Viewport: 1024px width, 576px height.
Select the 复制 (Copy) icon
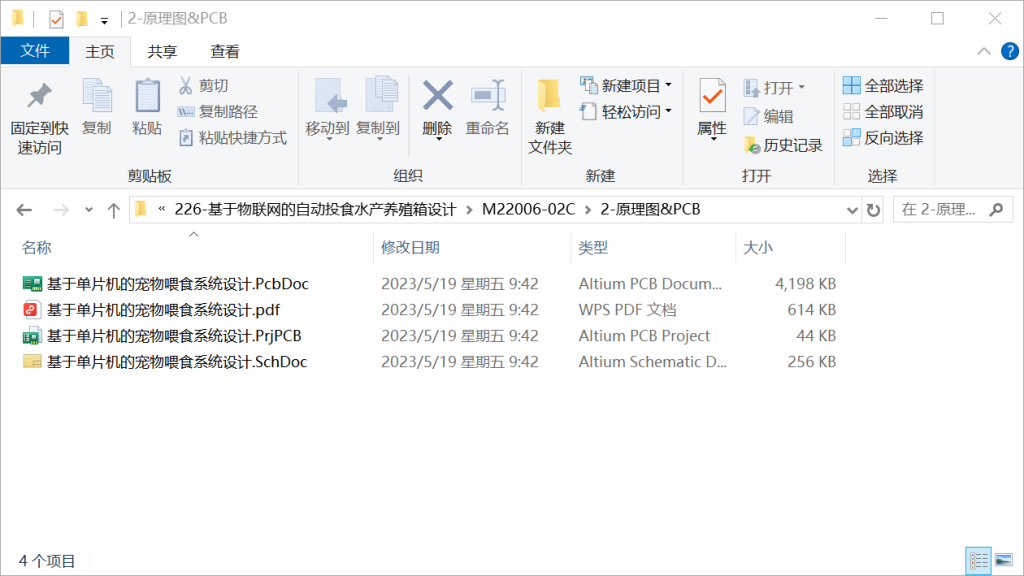coord(97,110)
